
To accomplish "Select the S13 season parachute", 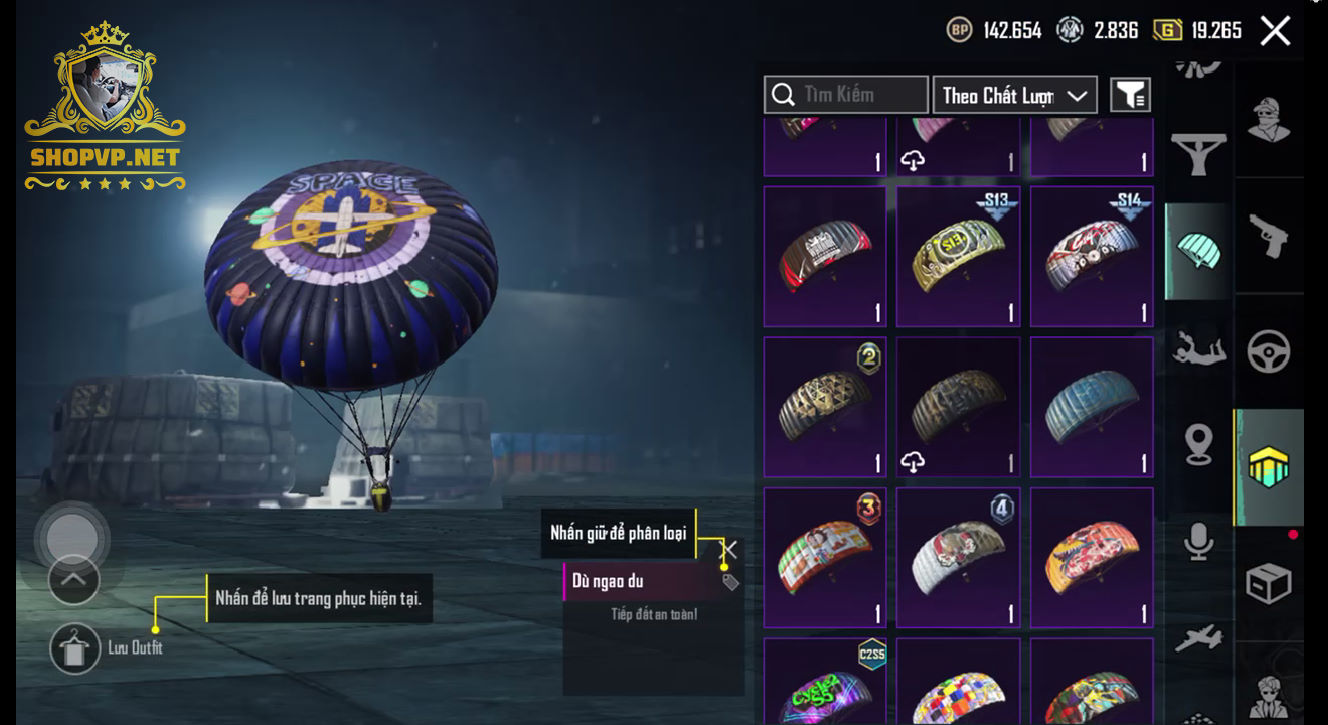I will (958, 257).
